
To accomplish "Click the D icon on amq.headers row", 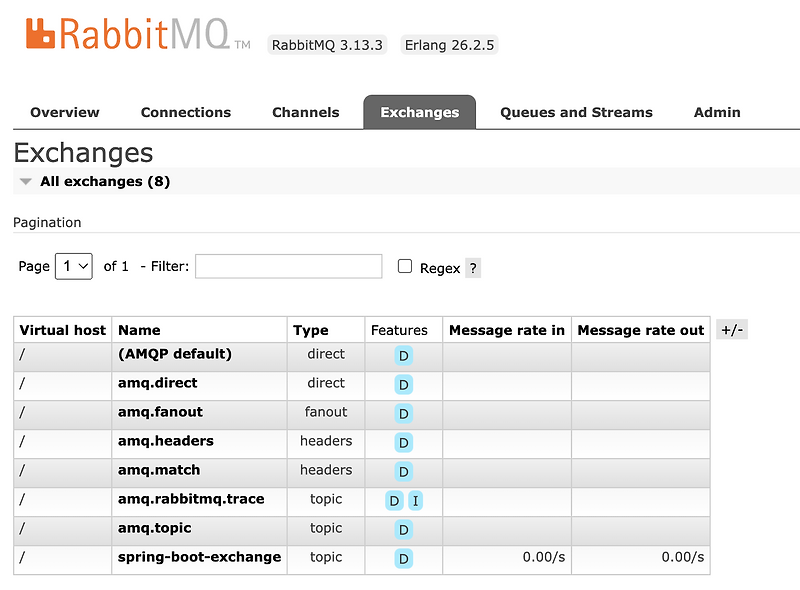I will click(x=403, y=442).
